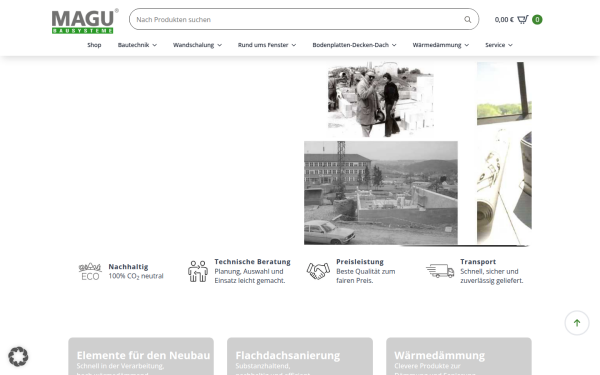
Task: Open the Rund ums Fenster menu
Action: [x=263, y=45]
